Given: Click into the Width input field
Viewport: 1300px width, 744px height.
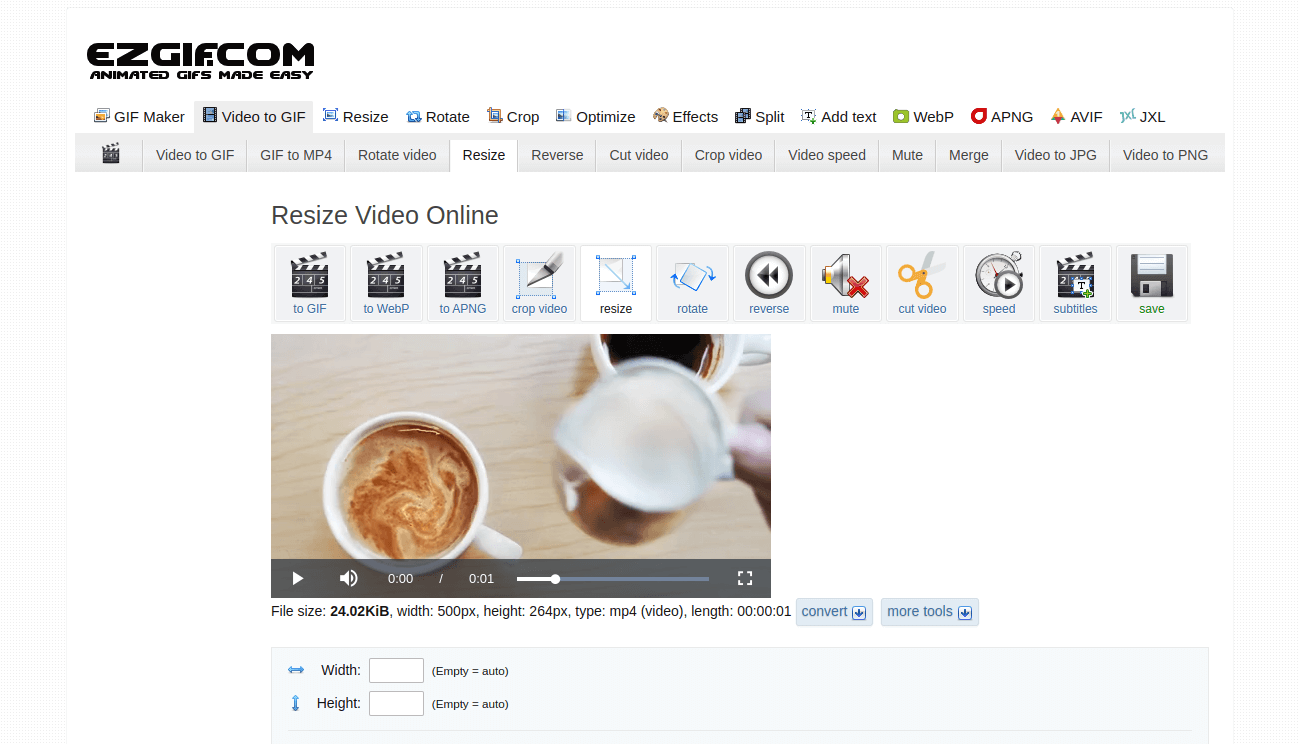Looking at the screenshot, I should 396,670.
